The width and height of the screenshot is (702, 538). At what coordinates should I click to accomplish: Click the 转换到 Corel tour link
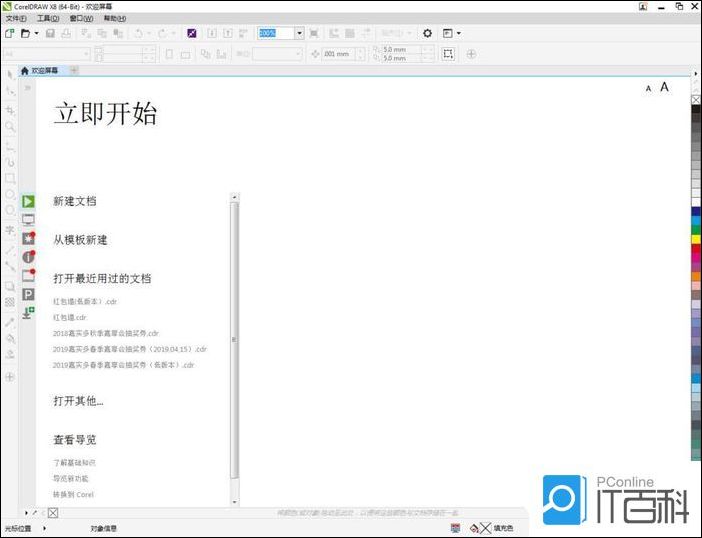(73, 495)
